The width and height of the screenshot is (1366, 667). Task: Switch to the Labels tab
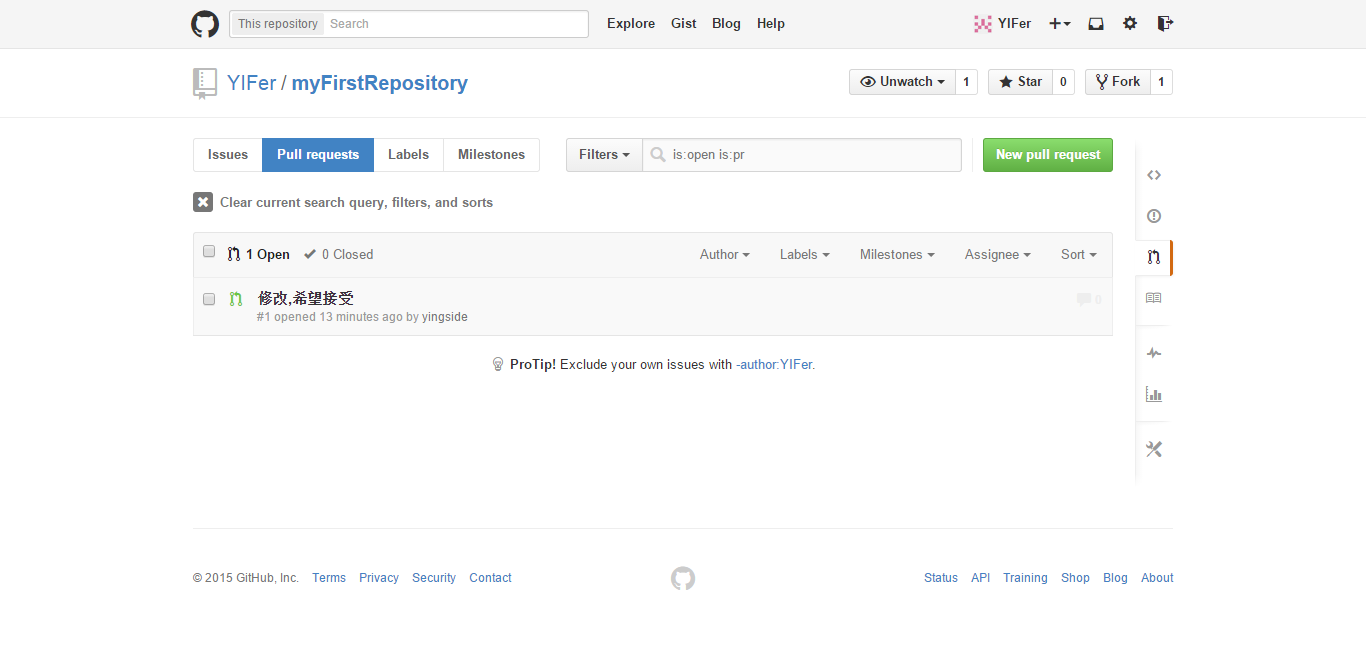408,155
